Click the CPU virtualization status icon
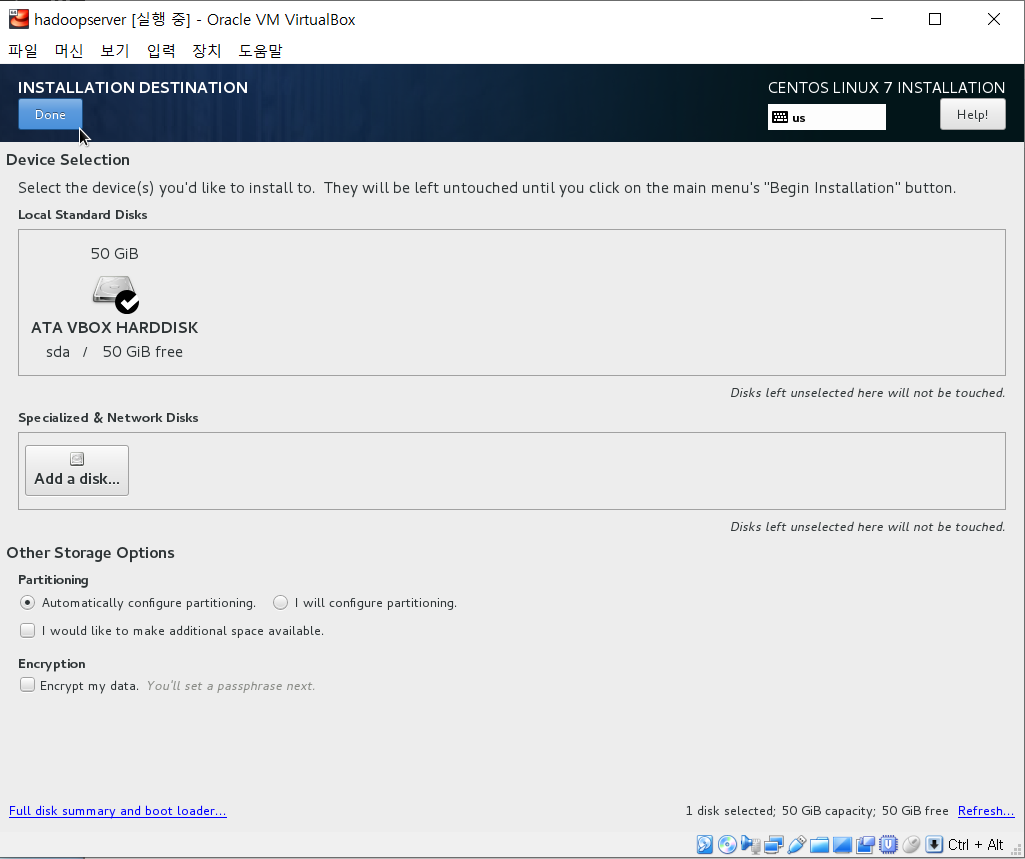The width and height of the screenshot is (1025, 859). point(888,845)
